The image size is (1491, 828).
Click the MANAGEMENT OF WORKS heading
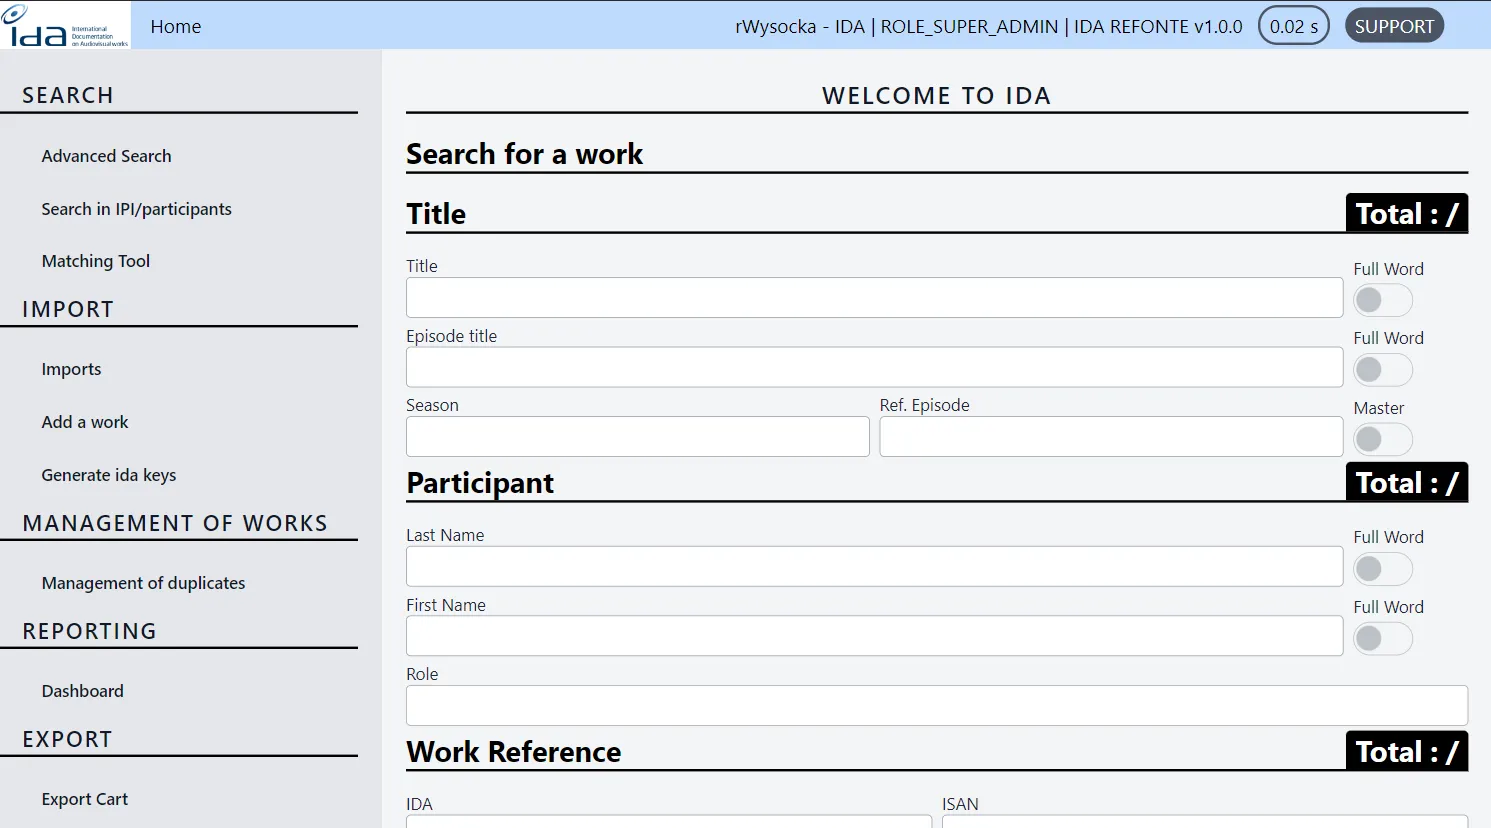pos(175,523)
